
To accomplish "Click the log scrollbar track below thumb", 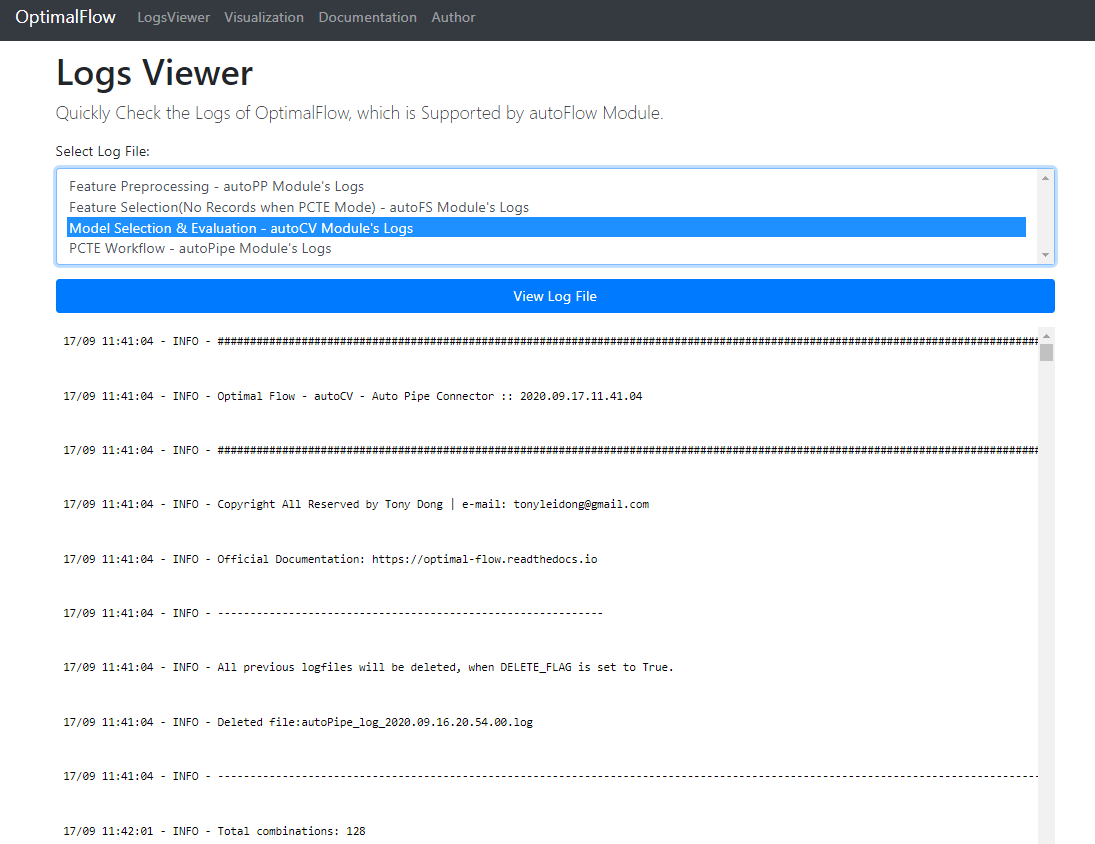I will point(1046,600).
